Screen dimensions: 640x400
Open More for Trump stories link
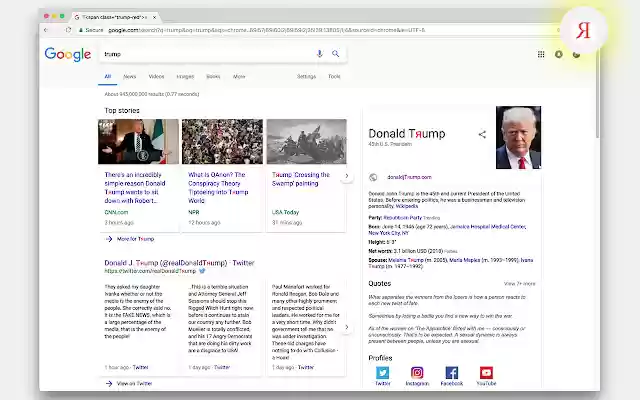(x=136, y=239)
